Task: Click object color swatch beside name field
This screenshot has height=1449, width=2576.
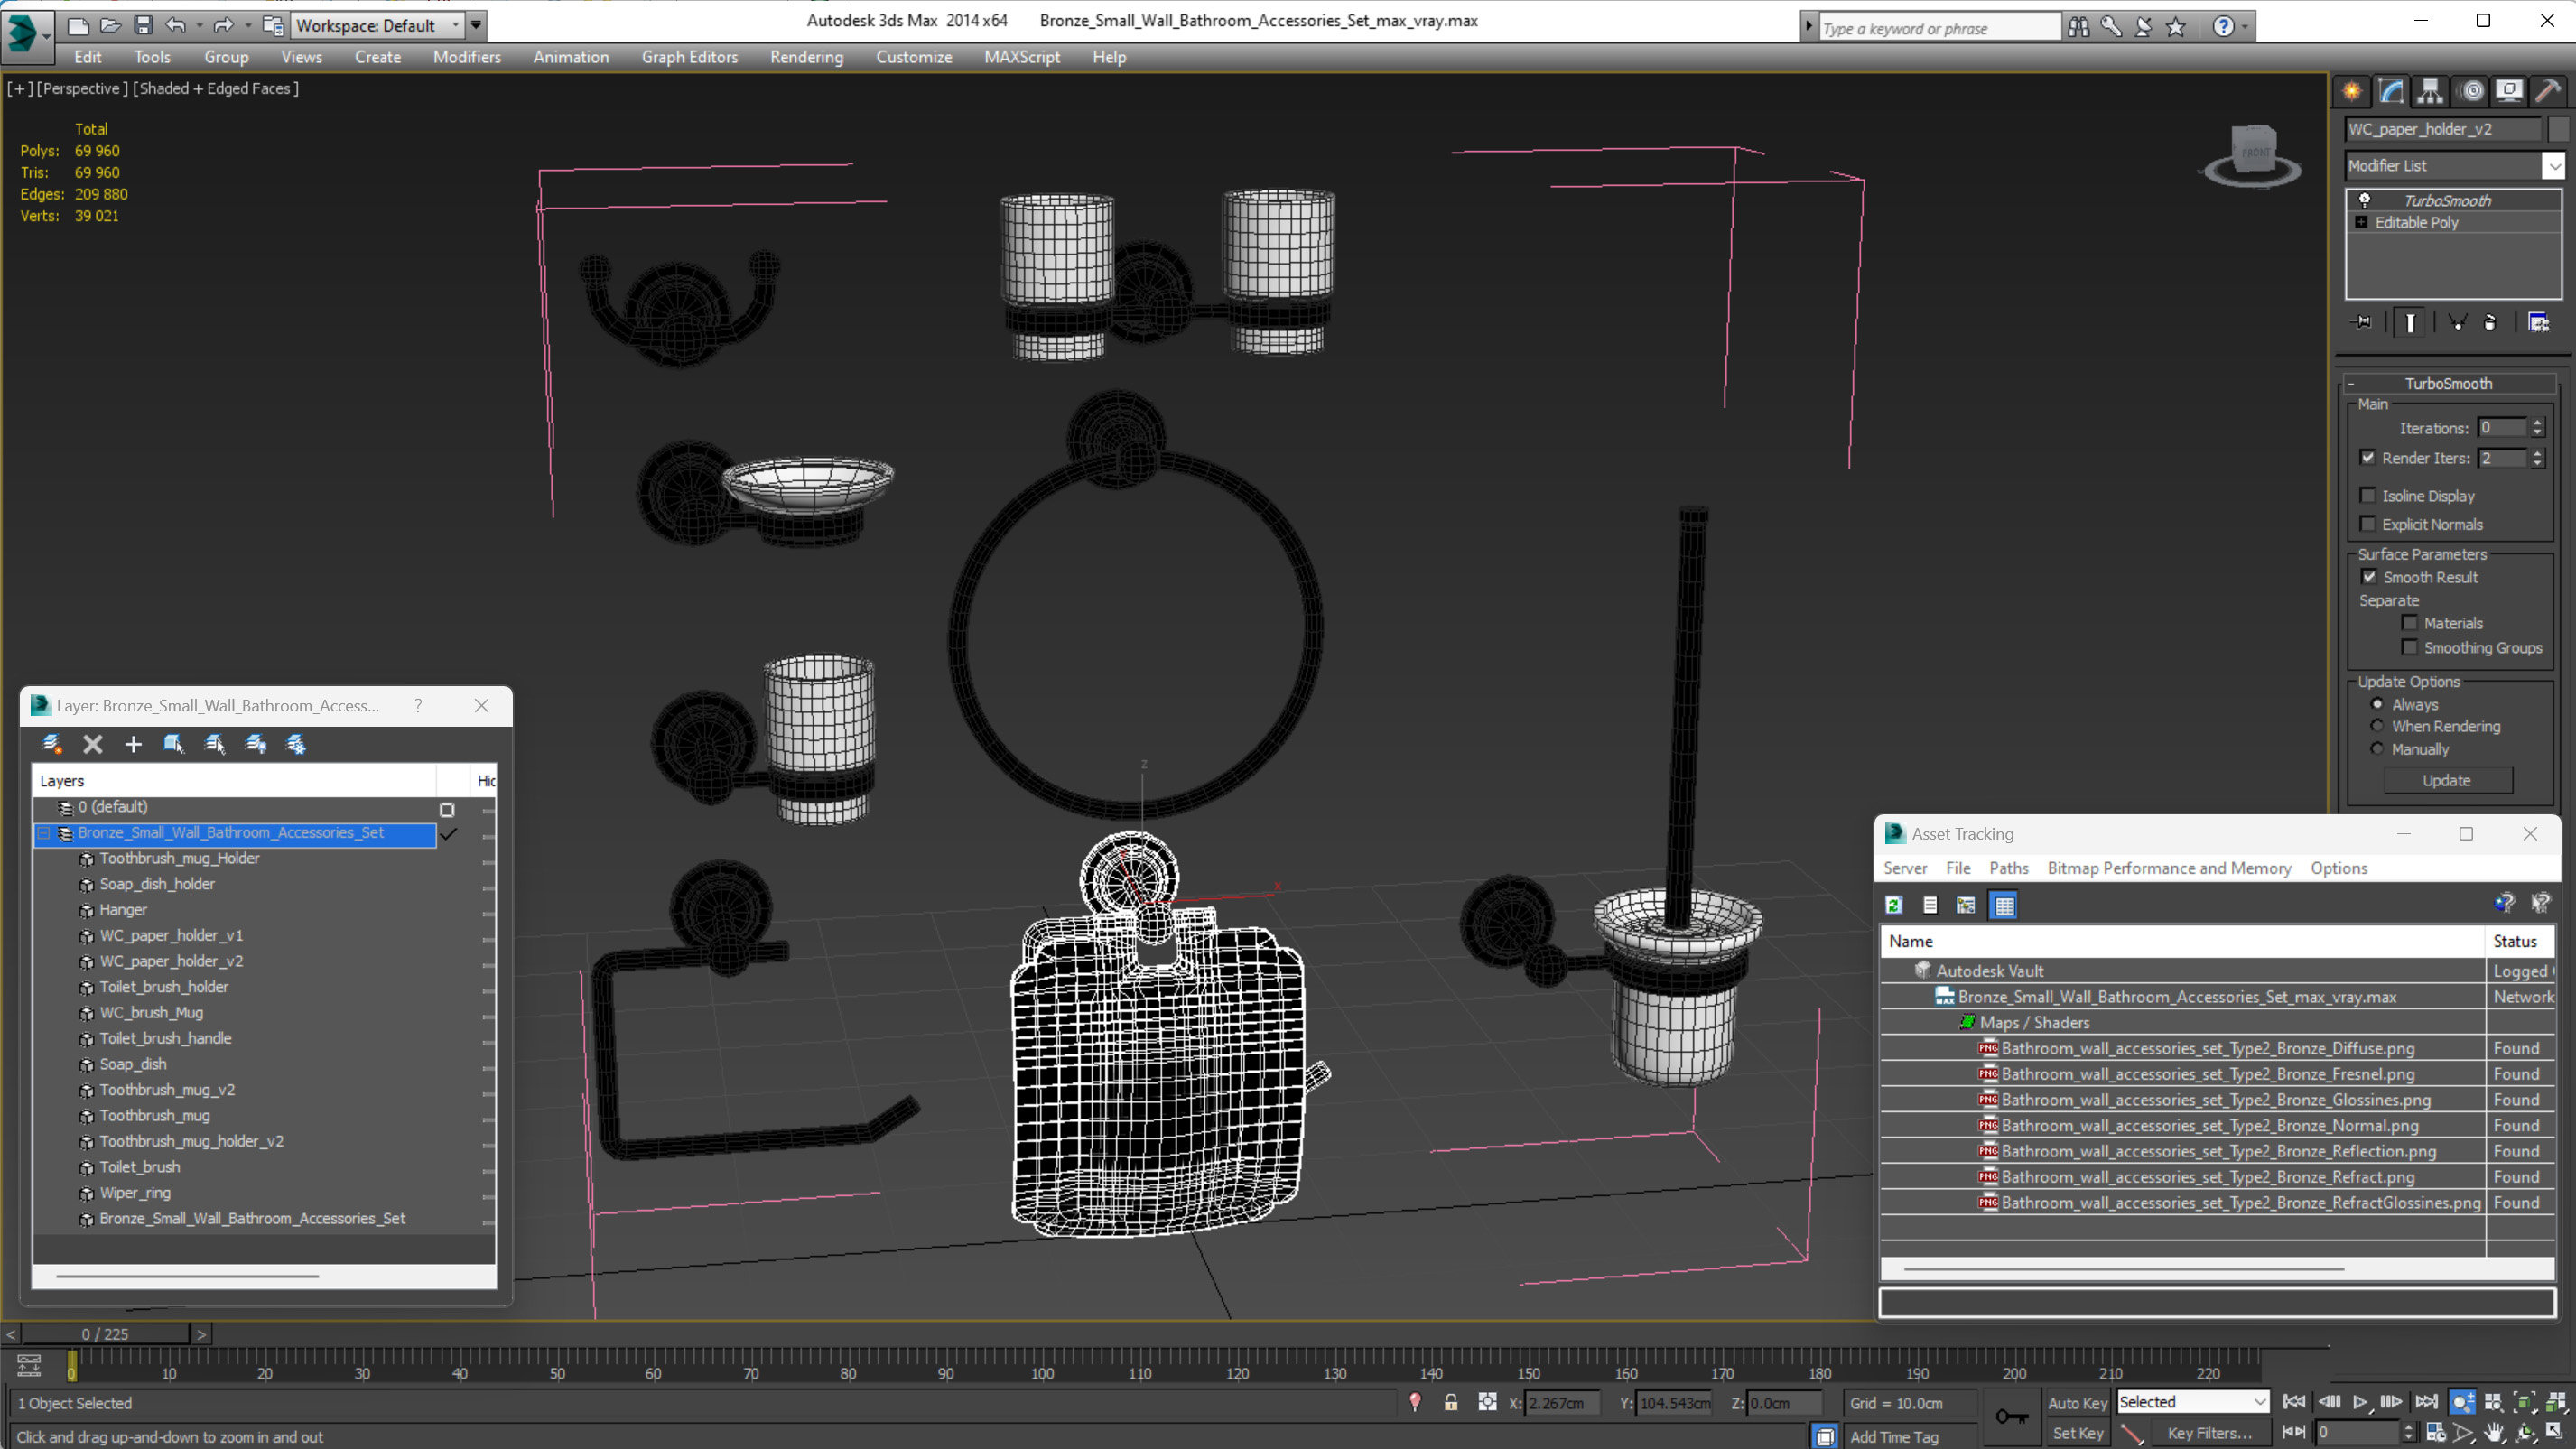Action: click(x=2559, y=129)
